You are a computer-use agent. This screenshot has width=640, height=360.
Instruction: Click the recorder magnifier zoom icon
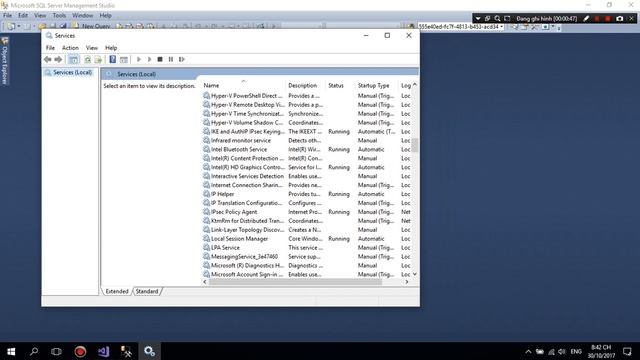click(497, 18)
